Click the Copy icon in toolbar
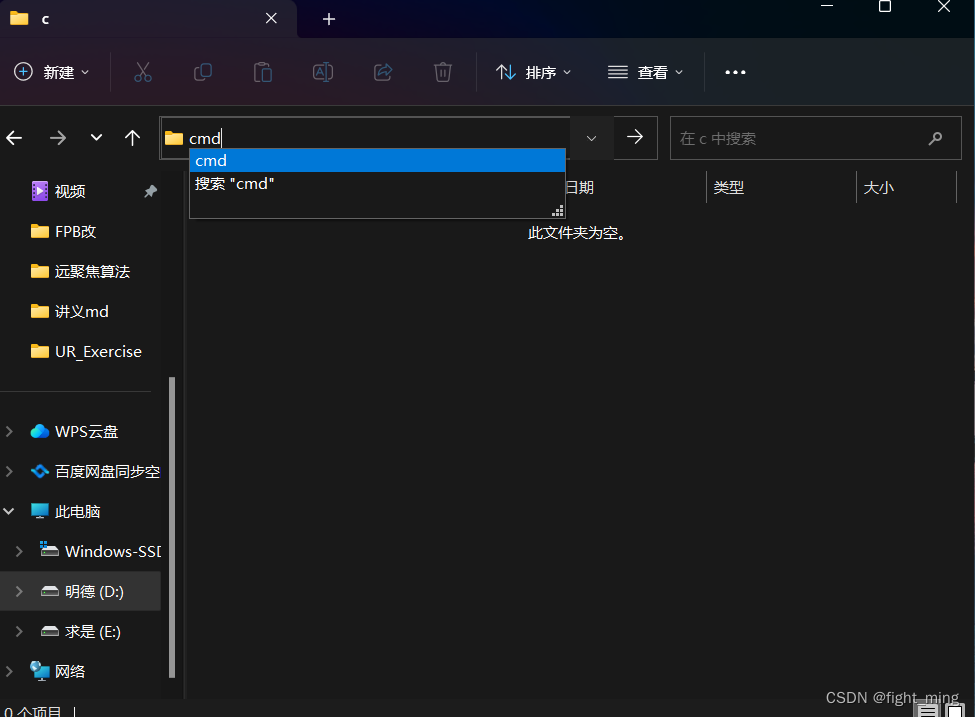This screenshot has height=717, width=975. tap(203, 72)
